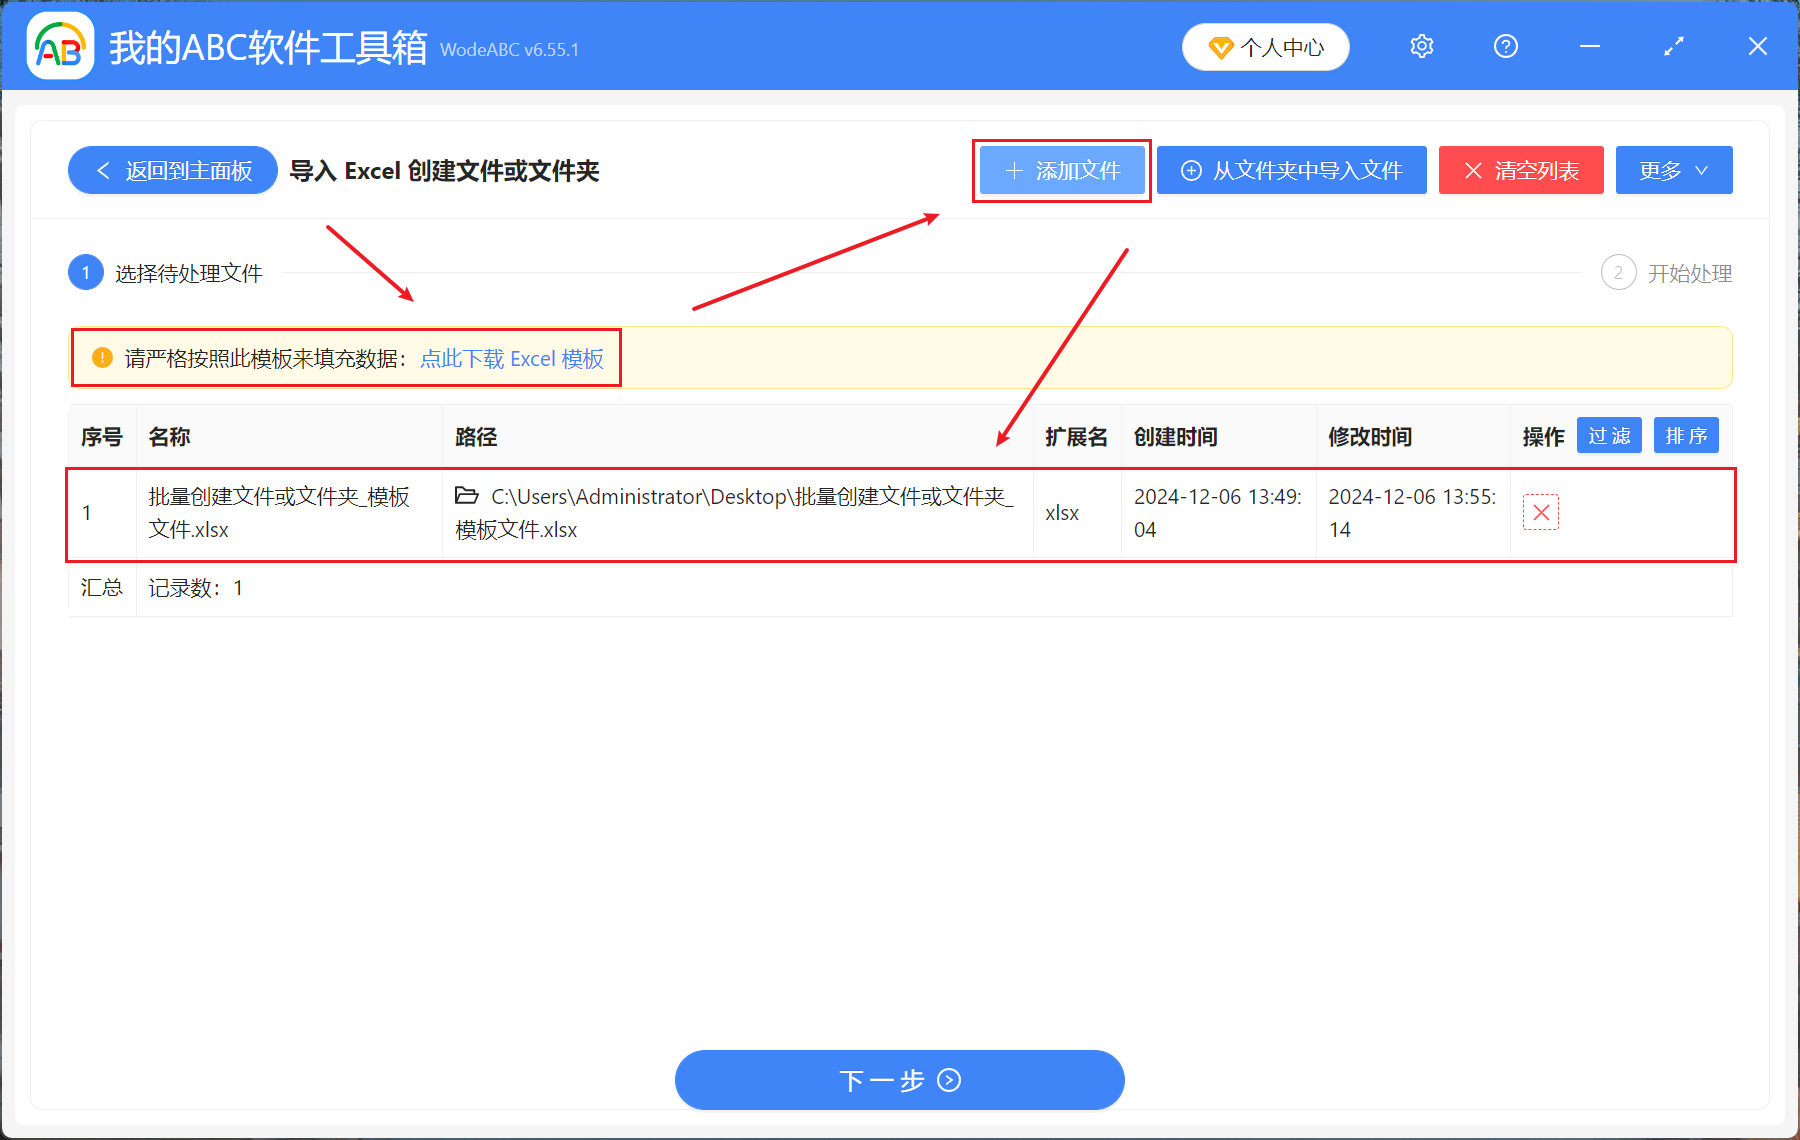Click the diamond icon inside 个人中心

pyautogui.click(x=1222, y=47)
